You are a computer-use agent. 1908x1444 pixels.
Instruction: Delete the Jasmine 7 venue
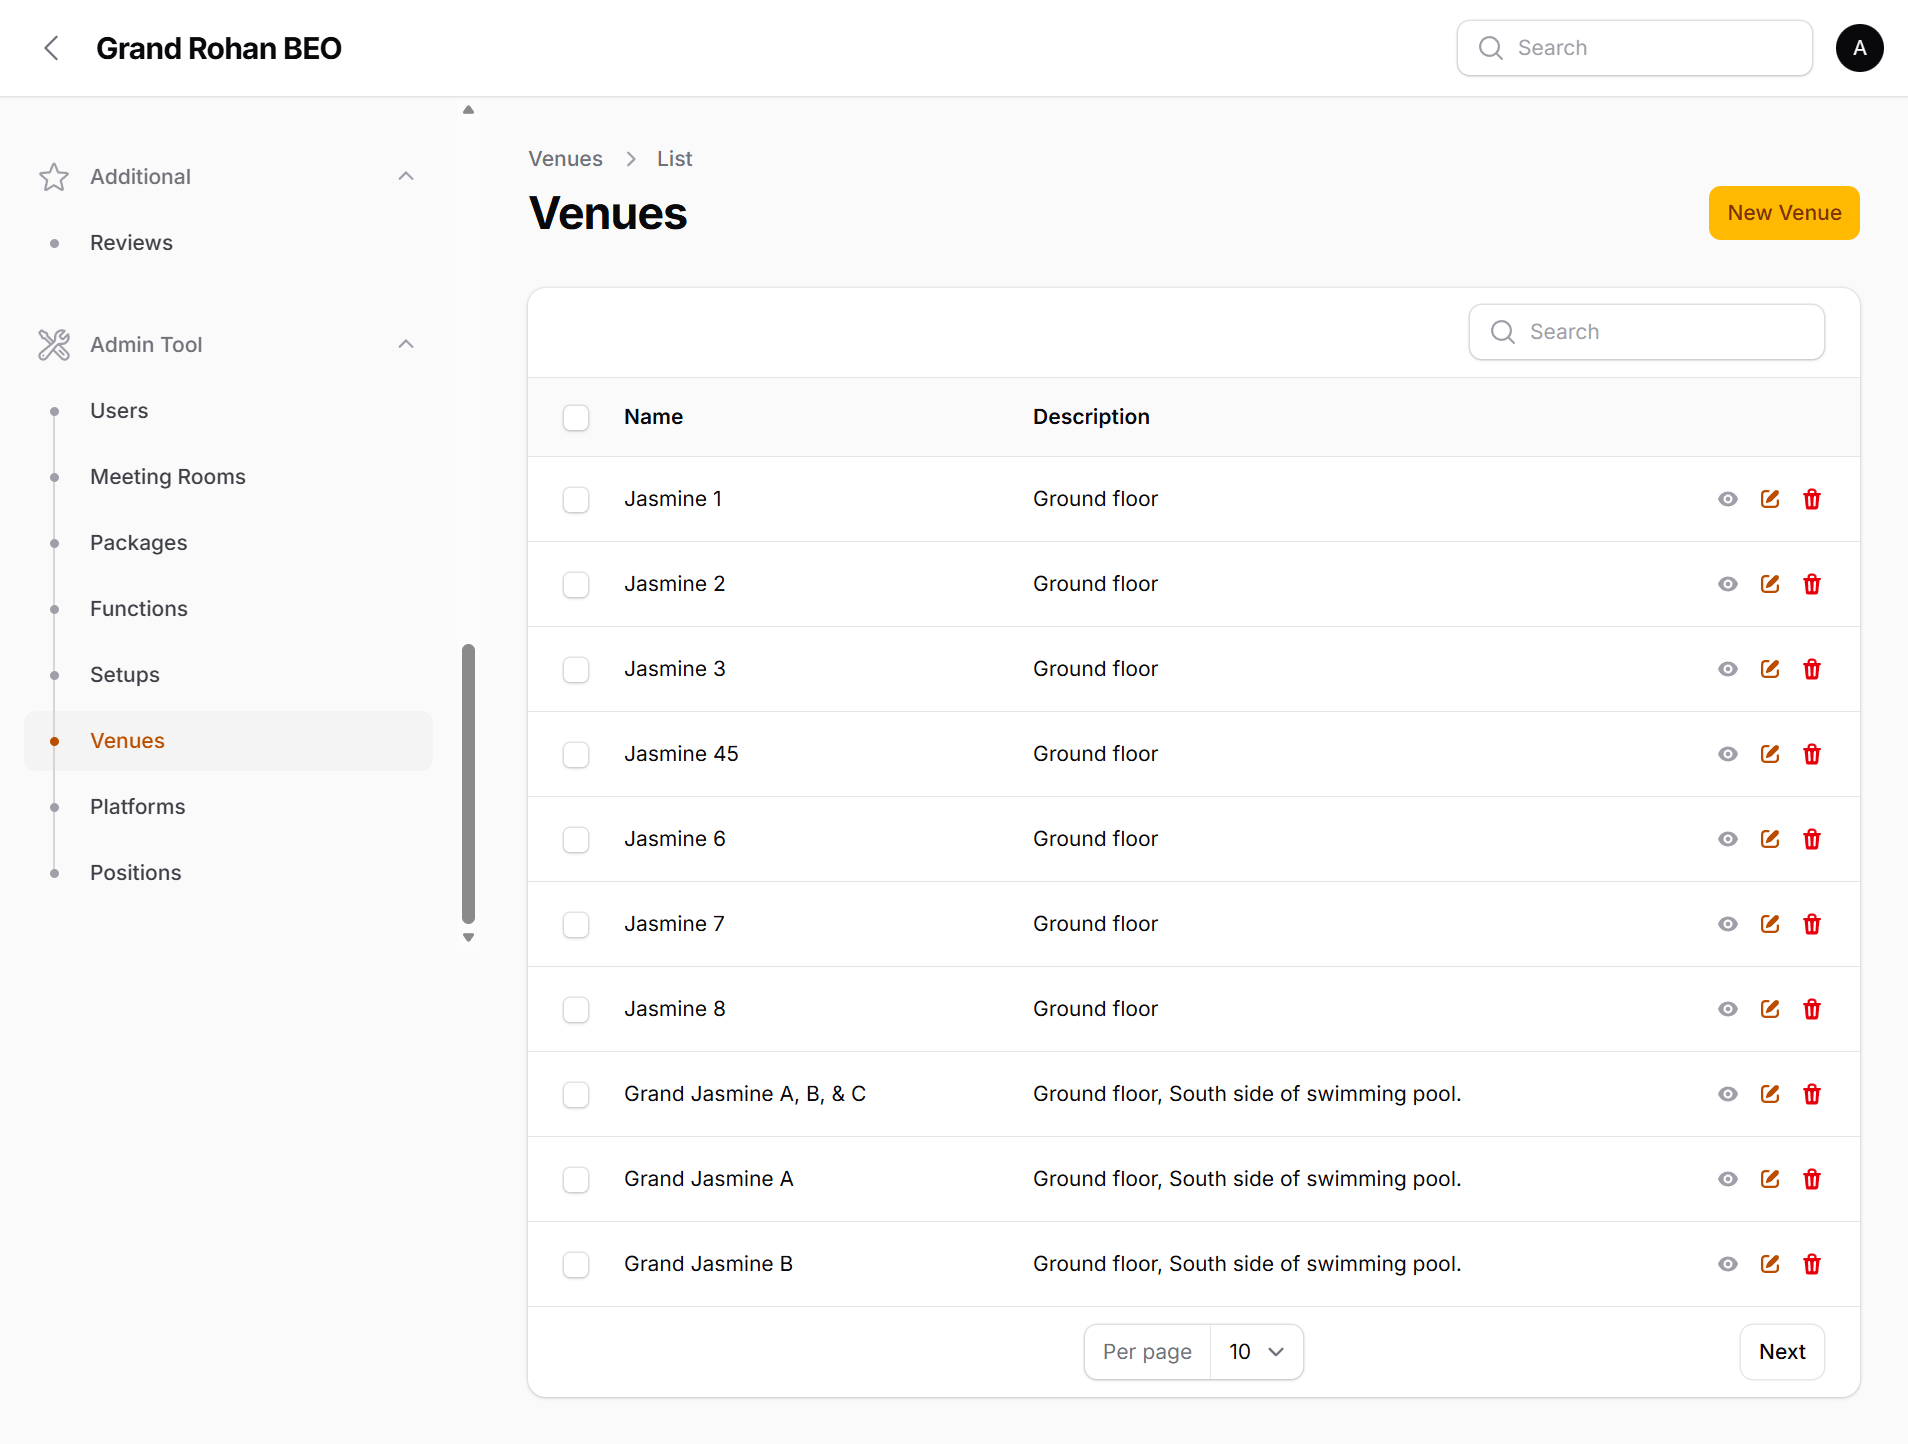pos(1811,924)
